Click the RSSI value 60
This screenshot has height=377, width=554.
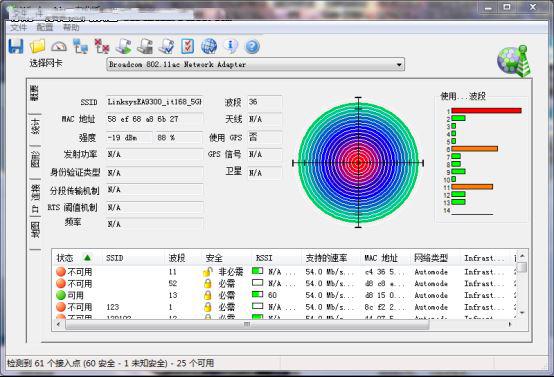coord(272,295)
